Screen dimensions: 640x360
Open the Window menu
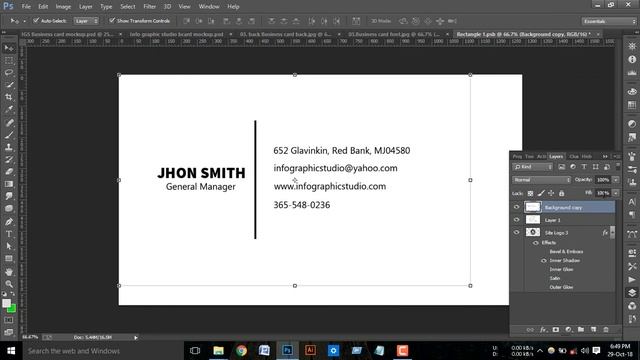(x=209, y=7)
